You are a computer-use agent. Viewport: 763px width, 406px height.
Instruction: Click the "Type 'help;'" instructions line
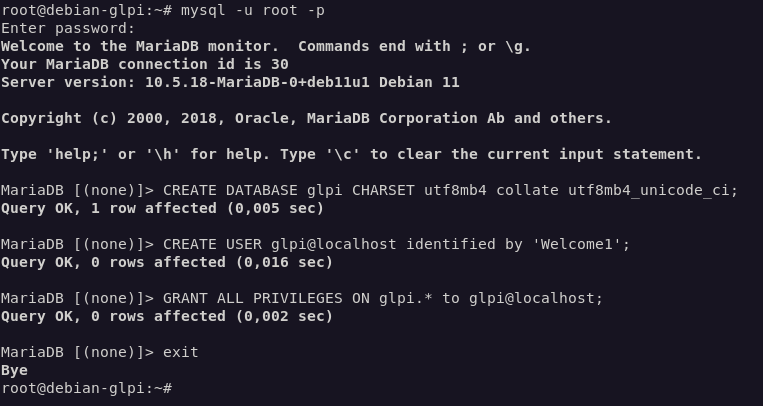click(351, 154)
